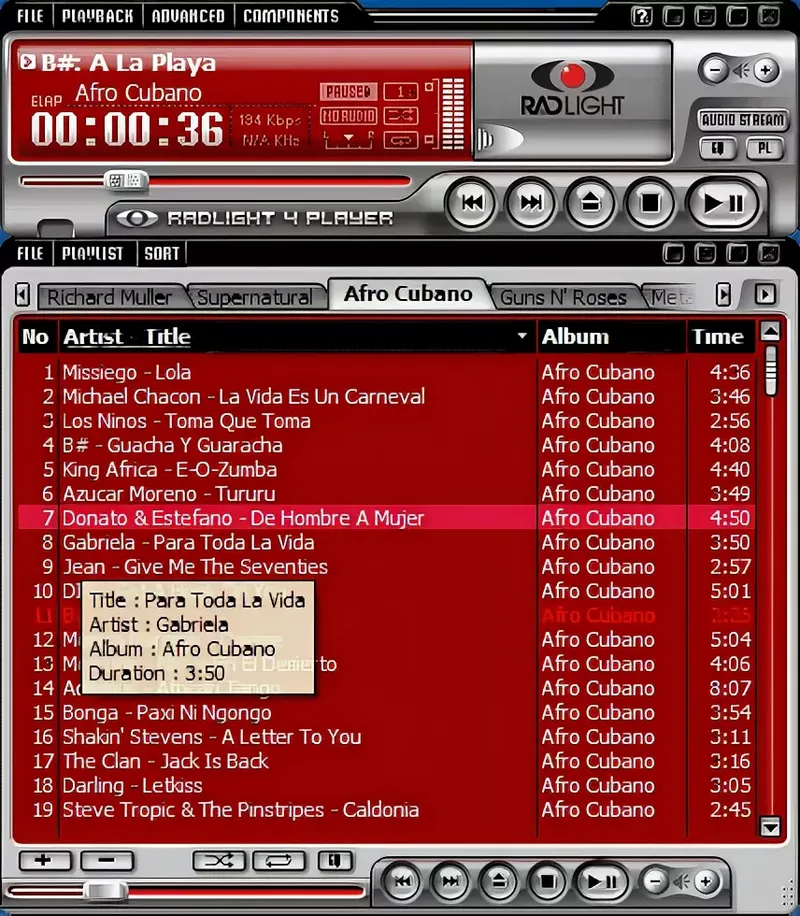Click the playlist vertical scrollbar thumb
Image resolution: width=800 pixels, height=916 pixels.
771,370
